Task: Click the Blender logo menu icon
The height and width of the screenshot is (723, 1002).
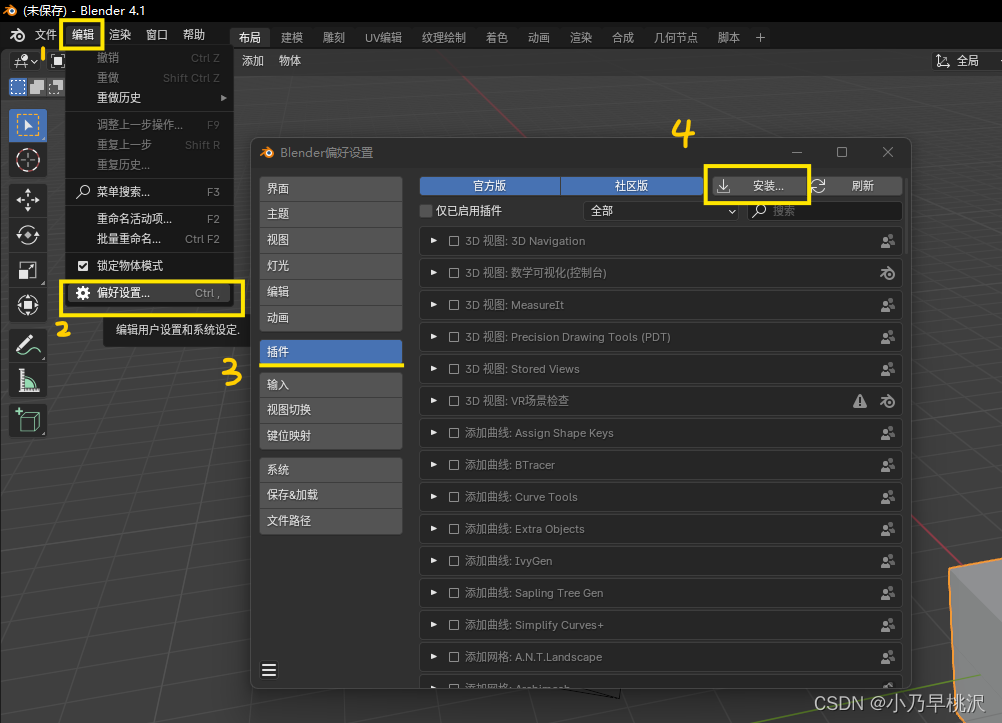Action: (x=17, y=35)
